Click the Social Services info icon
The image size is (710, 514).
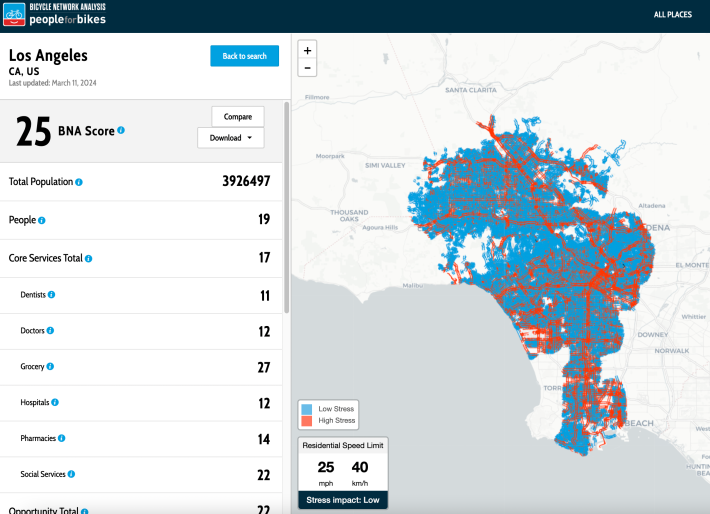(71, 474)
